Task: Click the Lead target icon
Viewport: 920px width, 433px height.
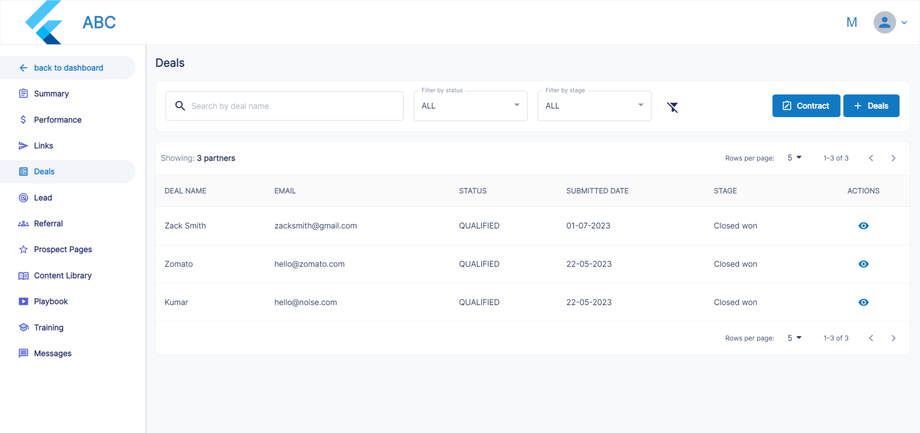Action: click(x=23, y=198)
